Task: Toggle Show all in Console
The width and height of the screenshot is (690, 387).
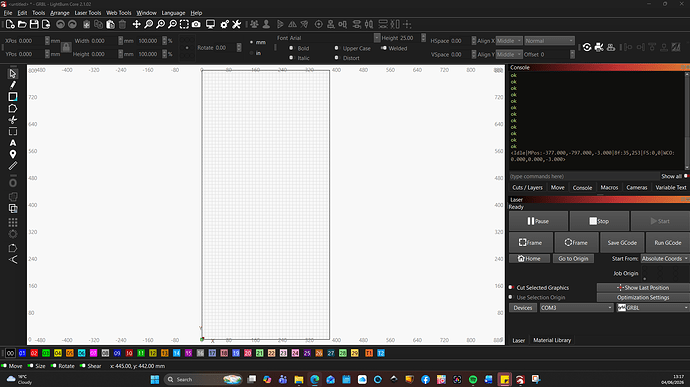Action: pos(686,176)
